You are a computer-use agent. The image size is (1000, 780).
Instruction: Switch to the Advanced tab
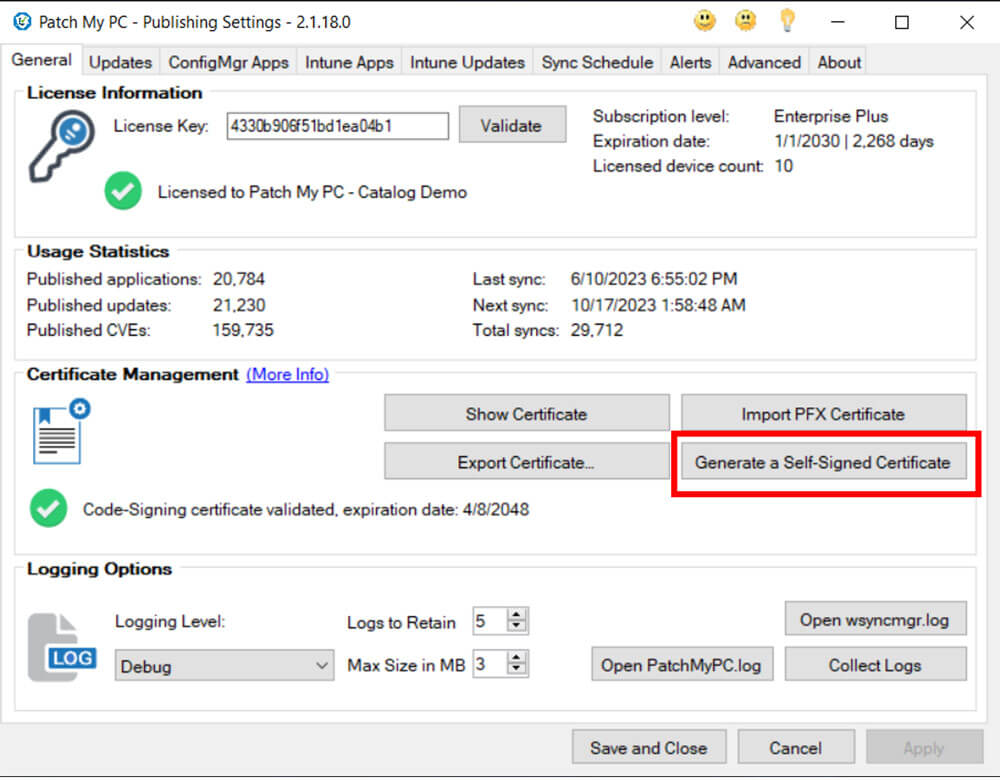(765, 63)
